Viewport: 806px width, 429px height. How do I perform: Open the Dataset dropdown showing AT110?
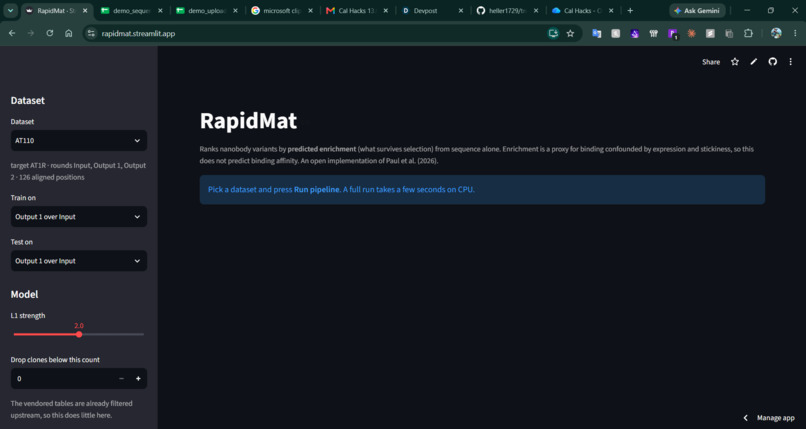pyautogui.click(x=79, y=140)
